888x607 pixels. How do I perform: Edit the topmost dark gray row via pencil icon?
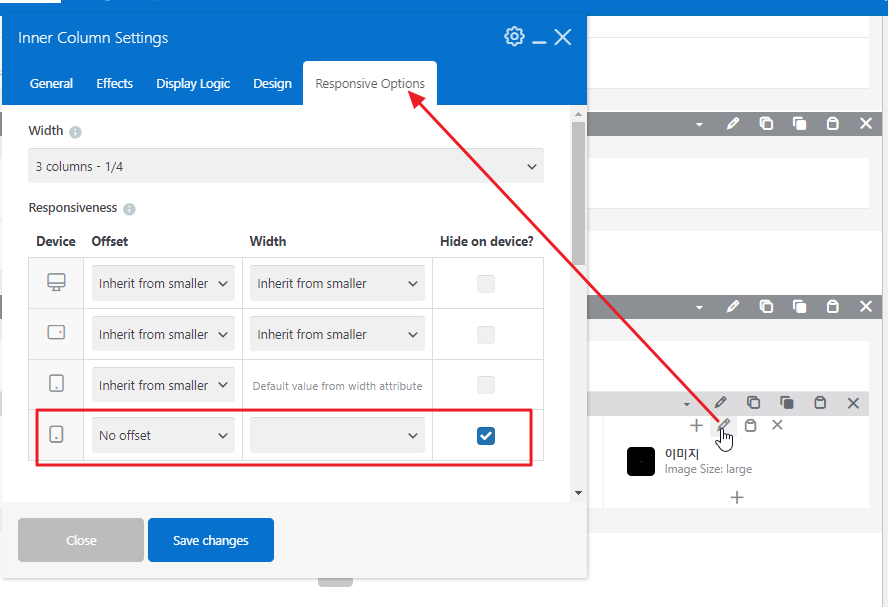(x=733, y=123)
